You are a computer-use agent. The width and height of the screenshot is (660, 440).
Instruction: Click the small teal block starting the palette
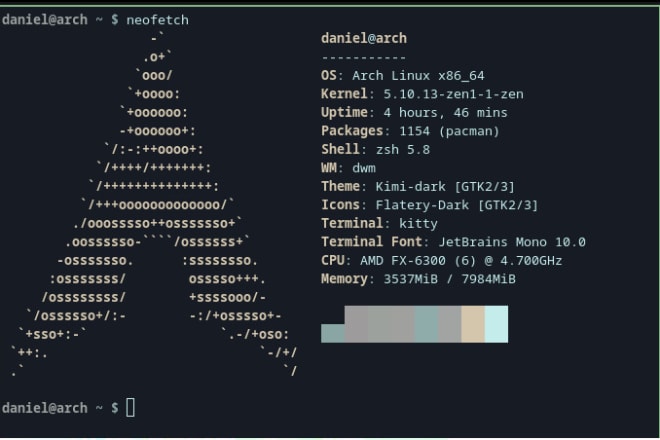(333, 333)
